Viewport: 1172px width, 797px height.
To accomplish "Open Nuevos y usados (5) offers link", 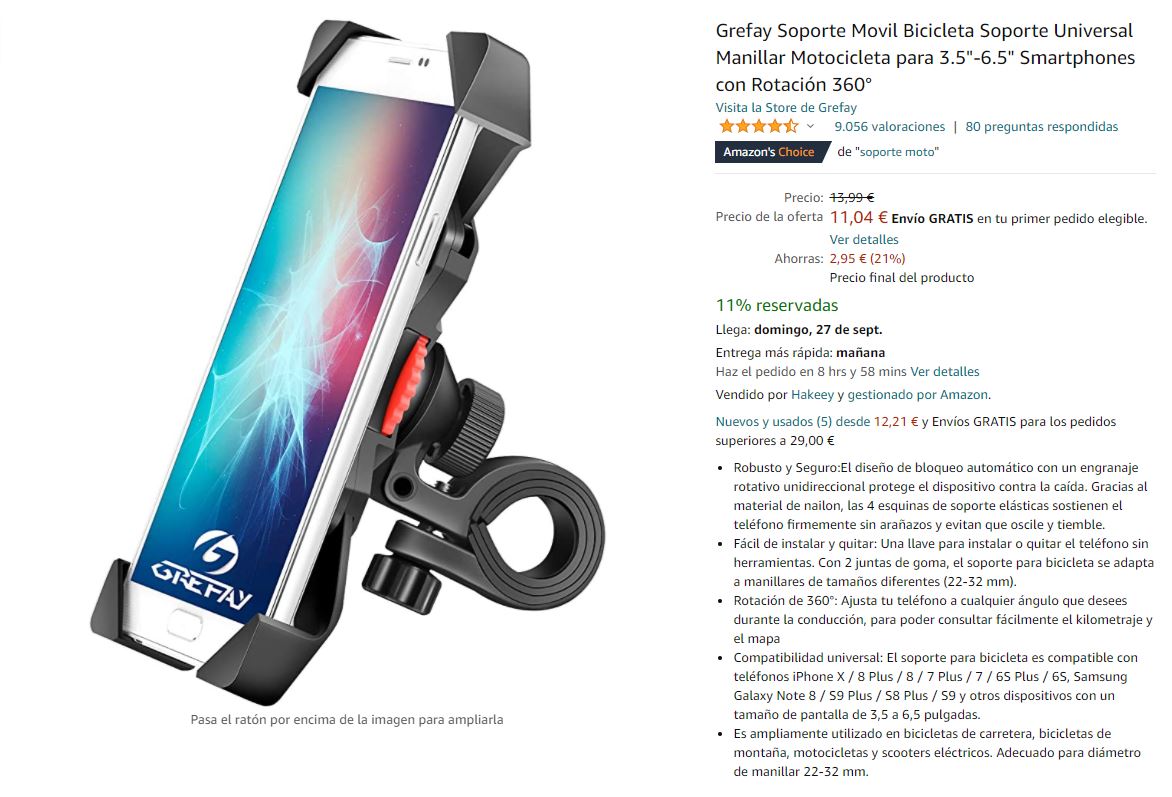I will 792,422.
